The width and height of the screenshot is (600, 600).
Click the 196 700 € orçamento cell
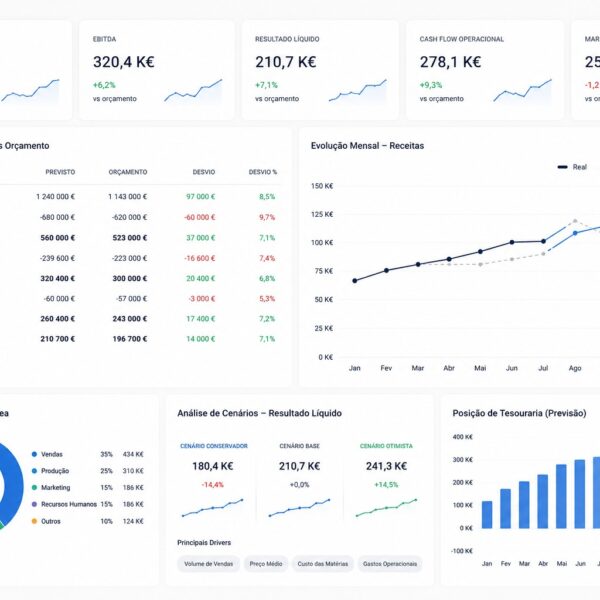coord(130,339)
